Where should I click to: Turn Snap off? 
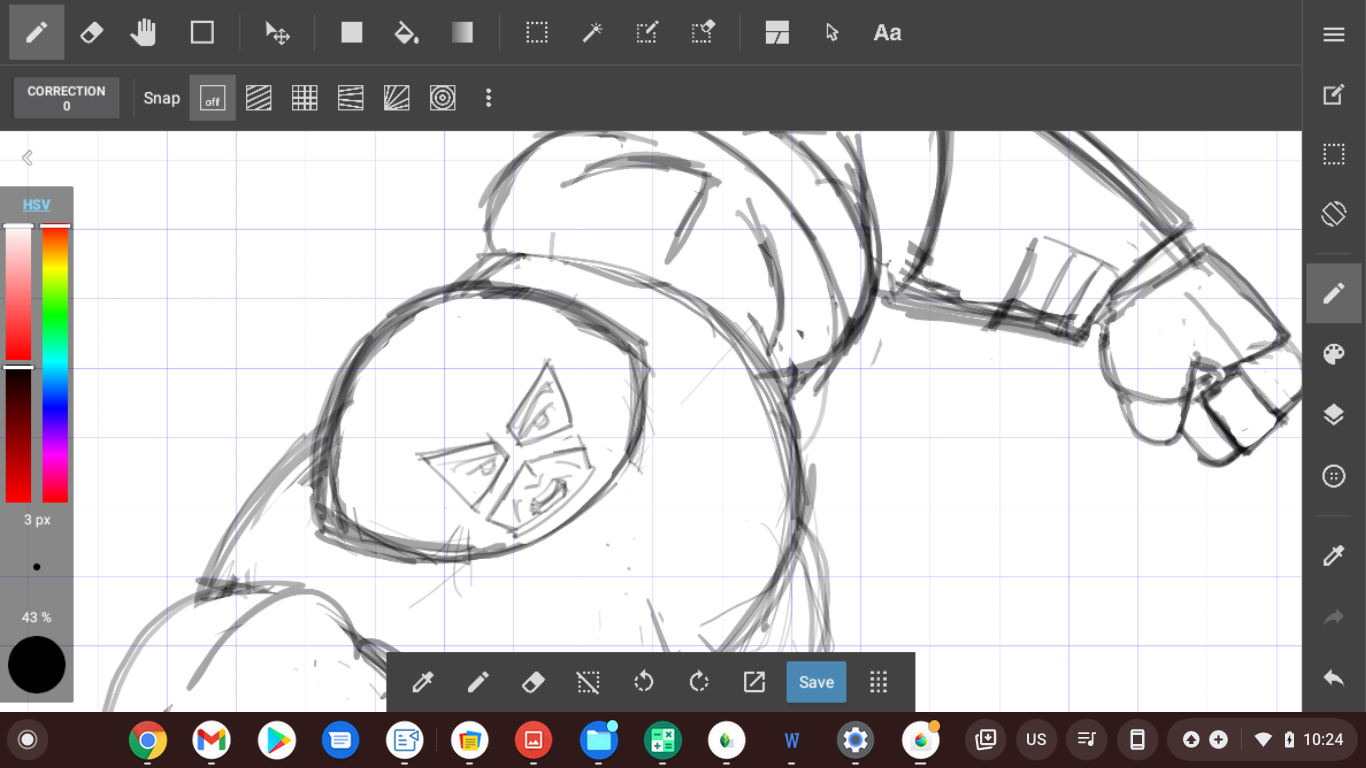[212, 98]
